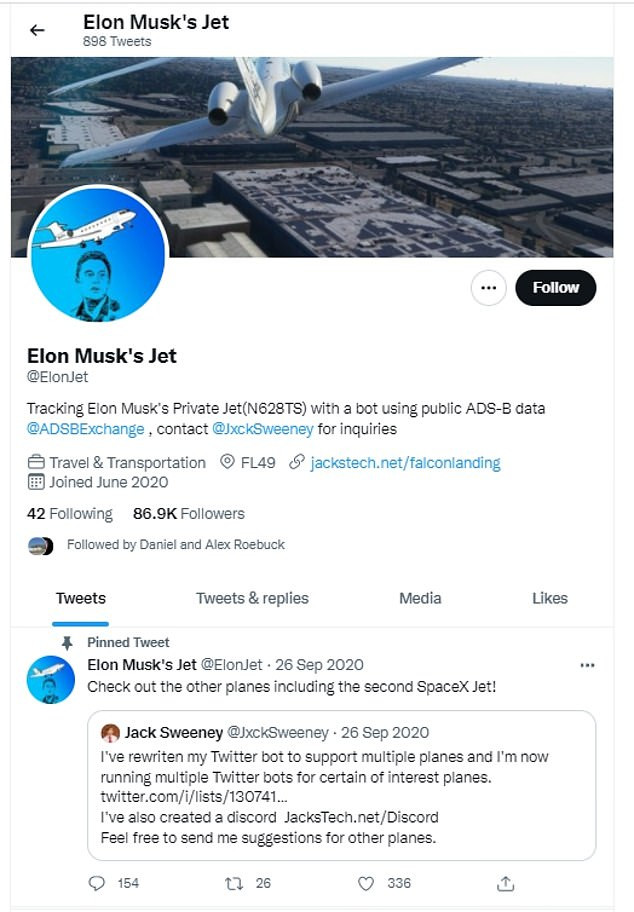Viewport: 634px width, 912px height.
Task: Click the back arrow icon
Action: pyautogui.click(x=37, y=30)
